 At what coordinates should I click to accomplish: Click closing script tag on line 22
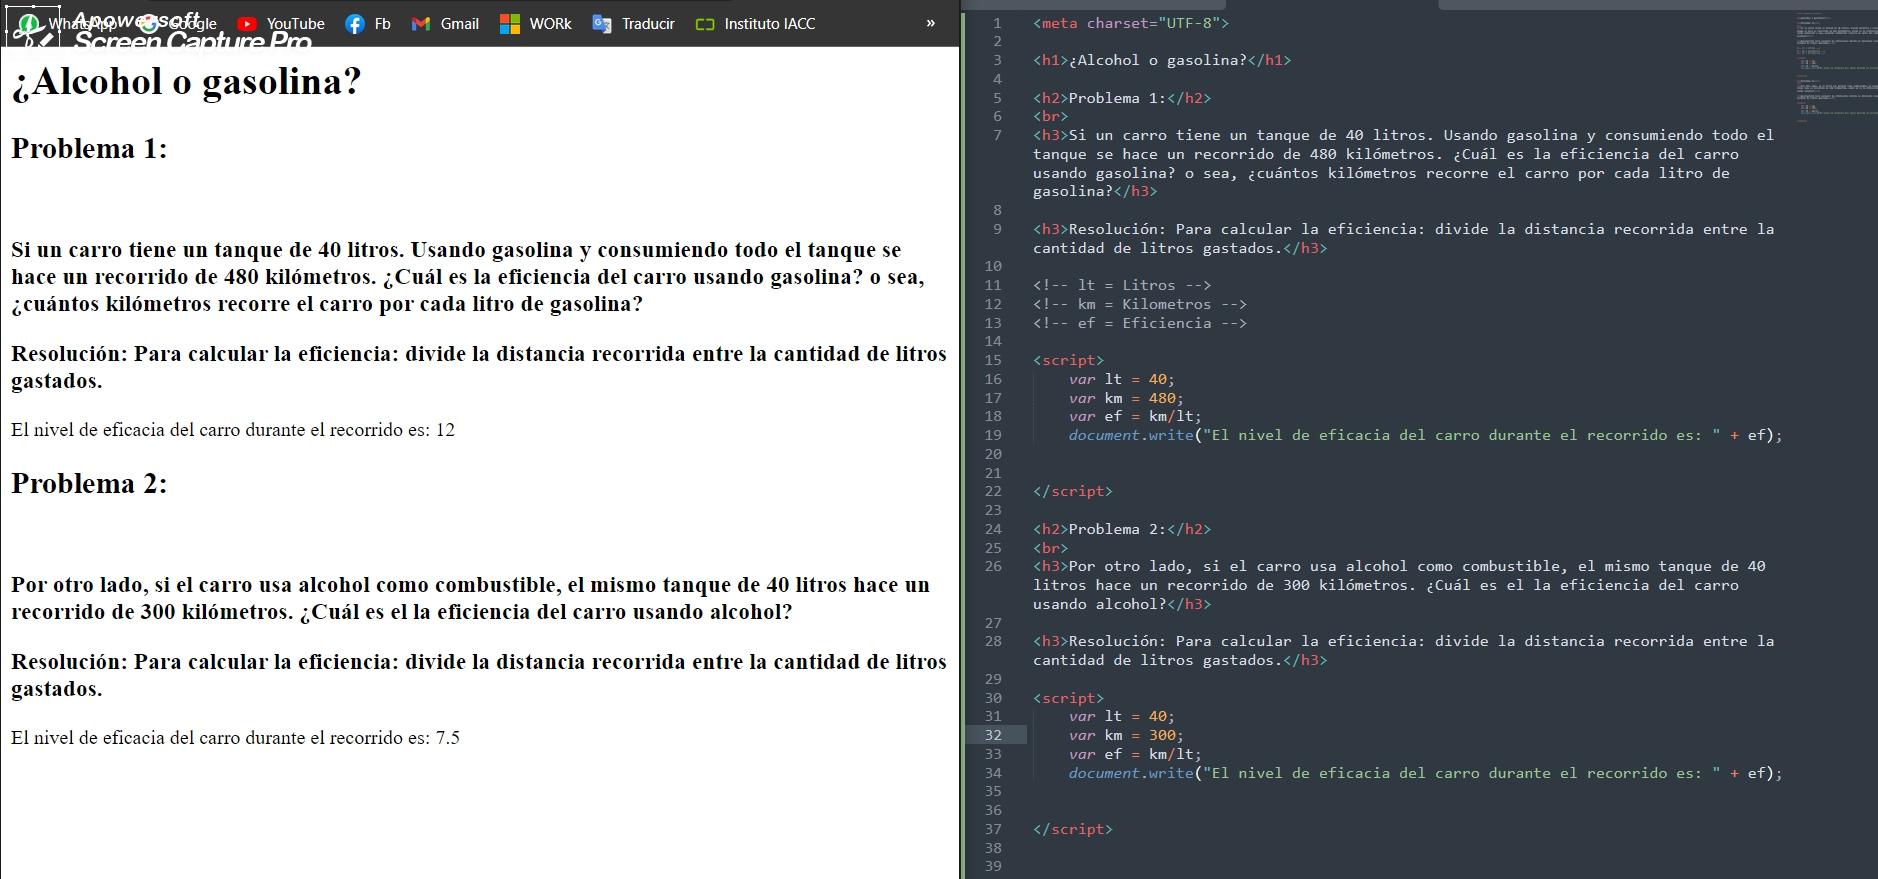pos(1073,491)
